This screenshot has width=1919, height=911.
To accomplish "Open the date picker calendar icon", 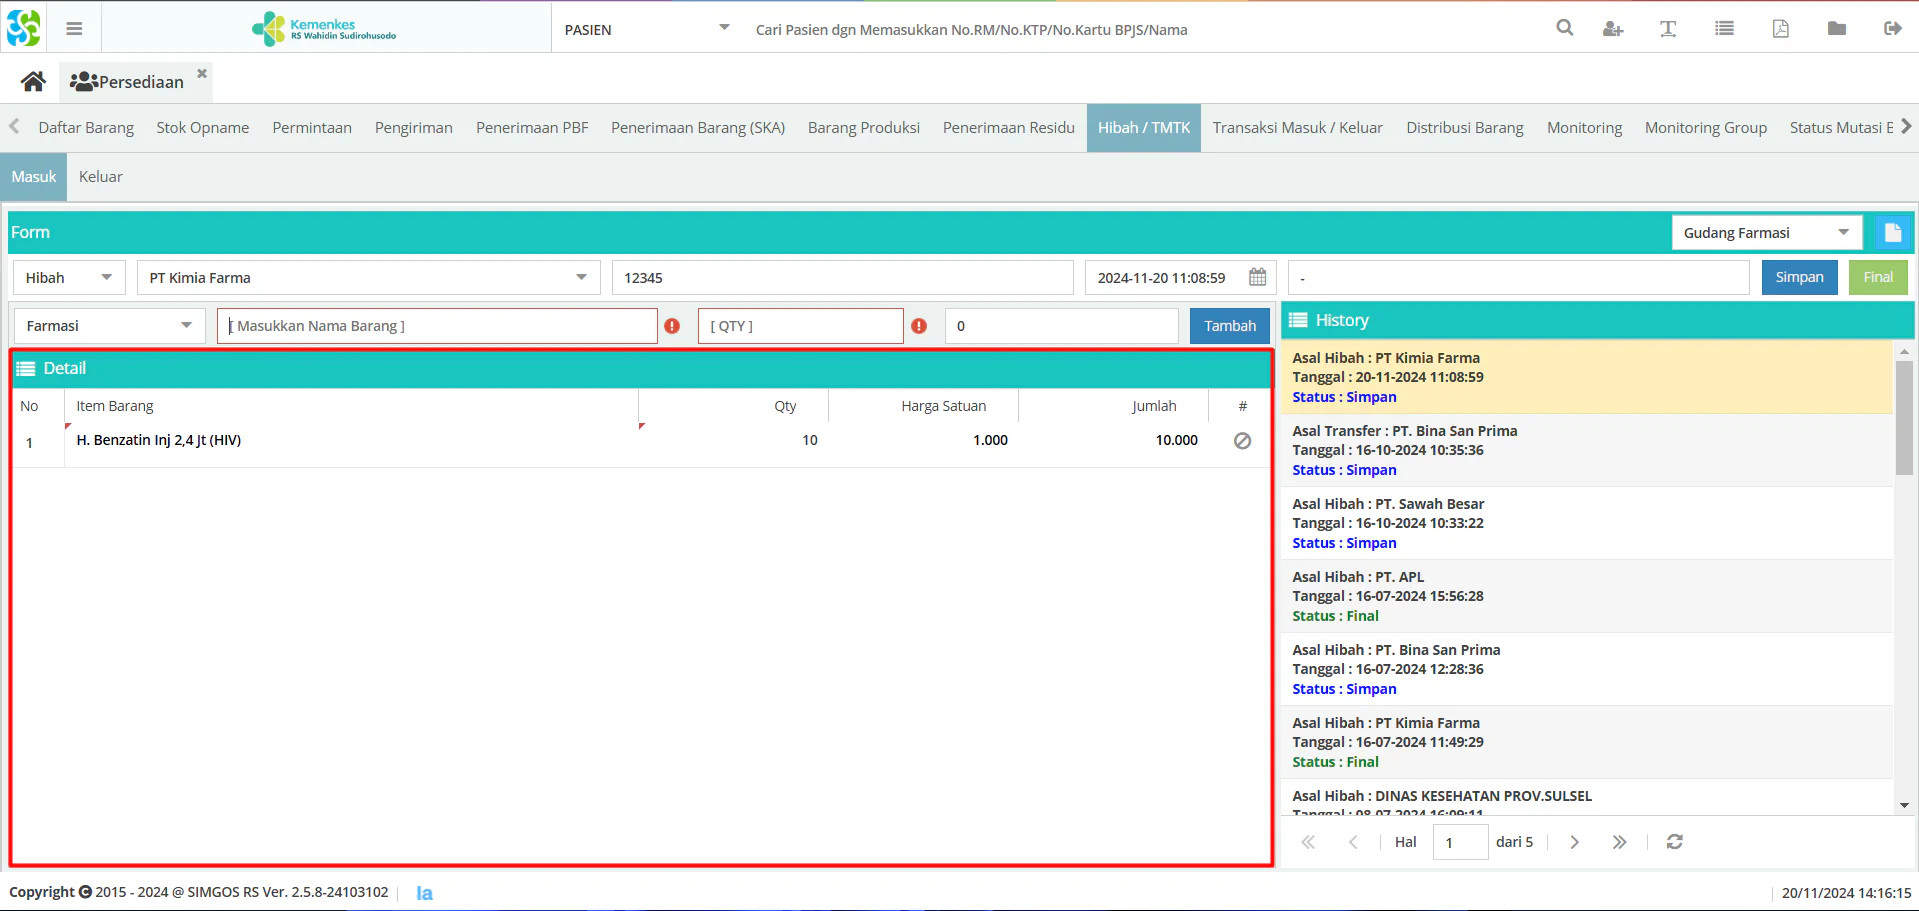I will pos(1258,277).
